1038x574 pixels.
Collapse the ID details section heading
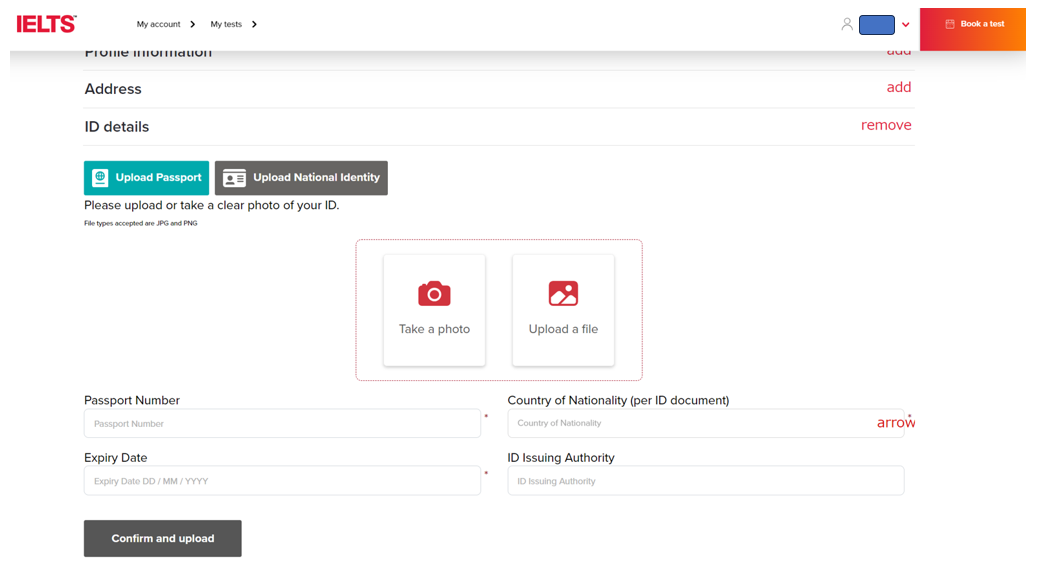pos(117,126)
